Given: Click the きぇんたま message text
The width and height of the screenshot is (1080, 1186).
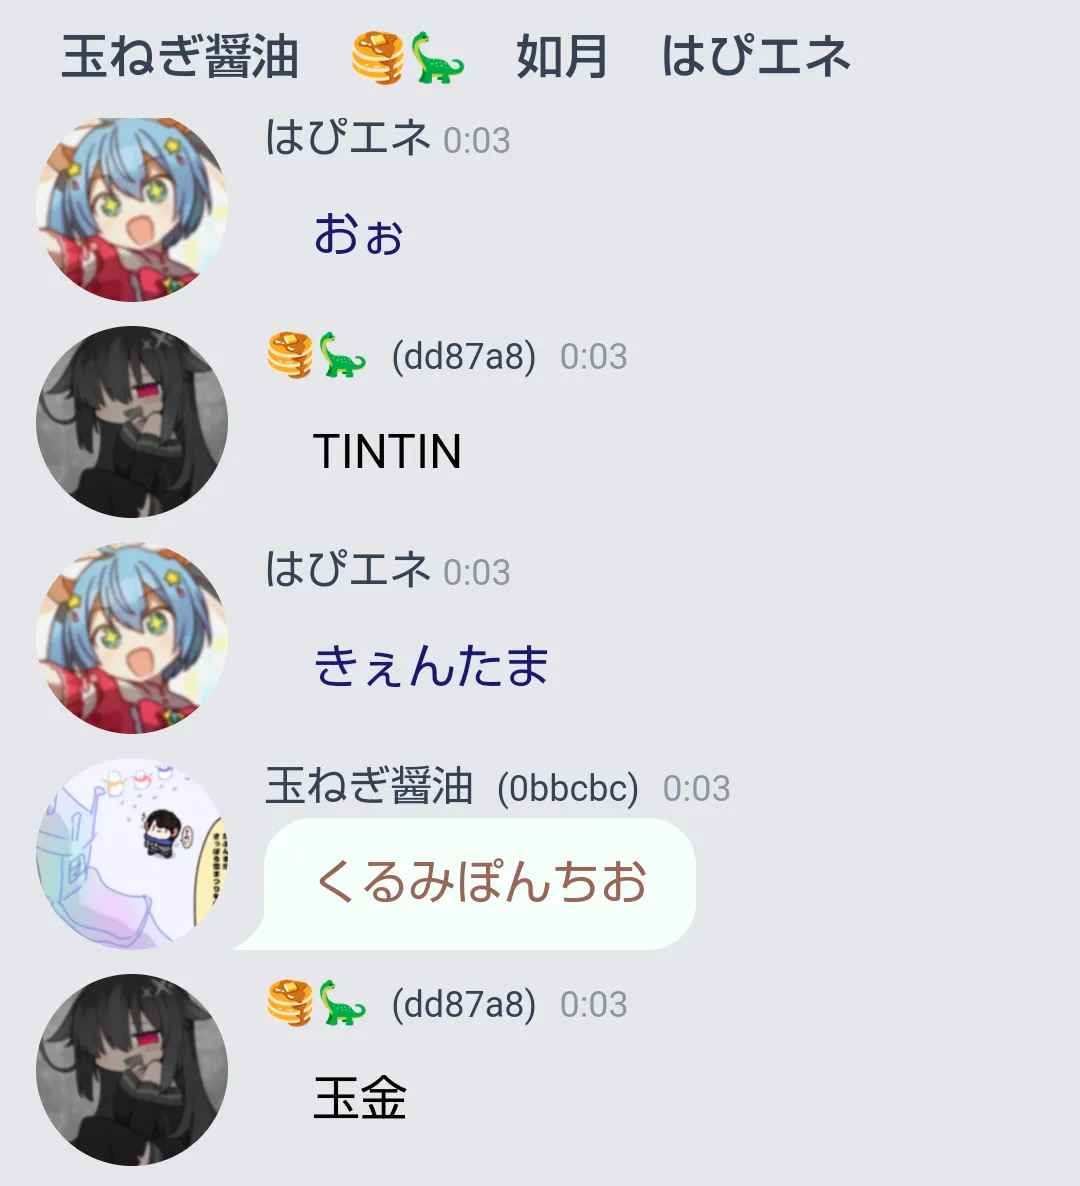Looking at the screenshot, I should click(431, 666).
